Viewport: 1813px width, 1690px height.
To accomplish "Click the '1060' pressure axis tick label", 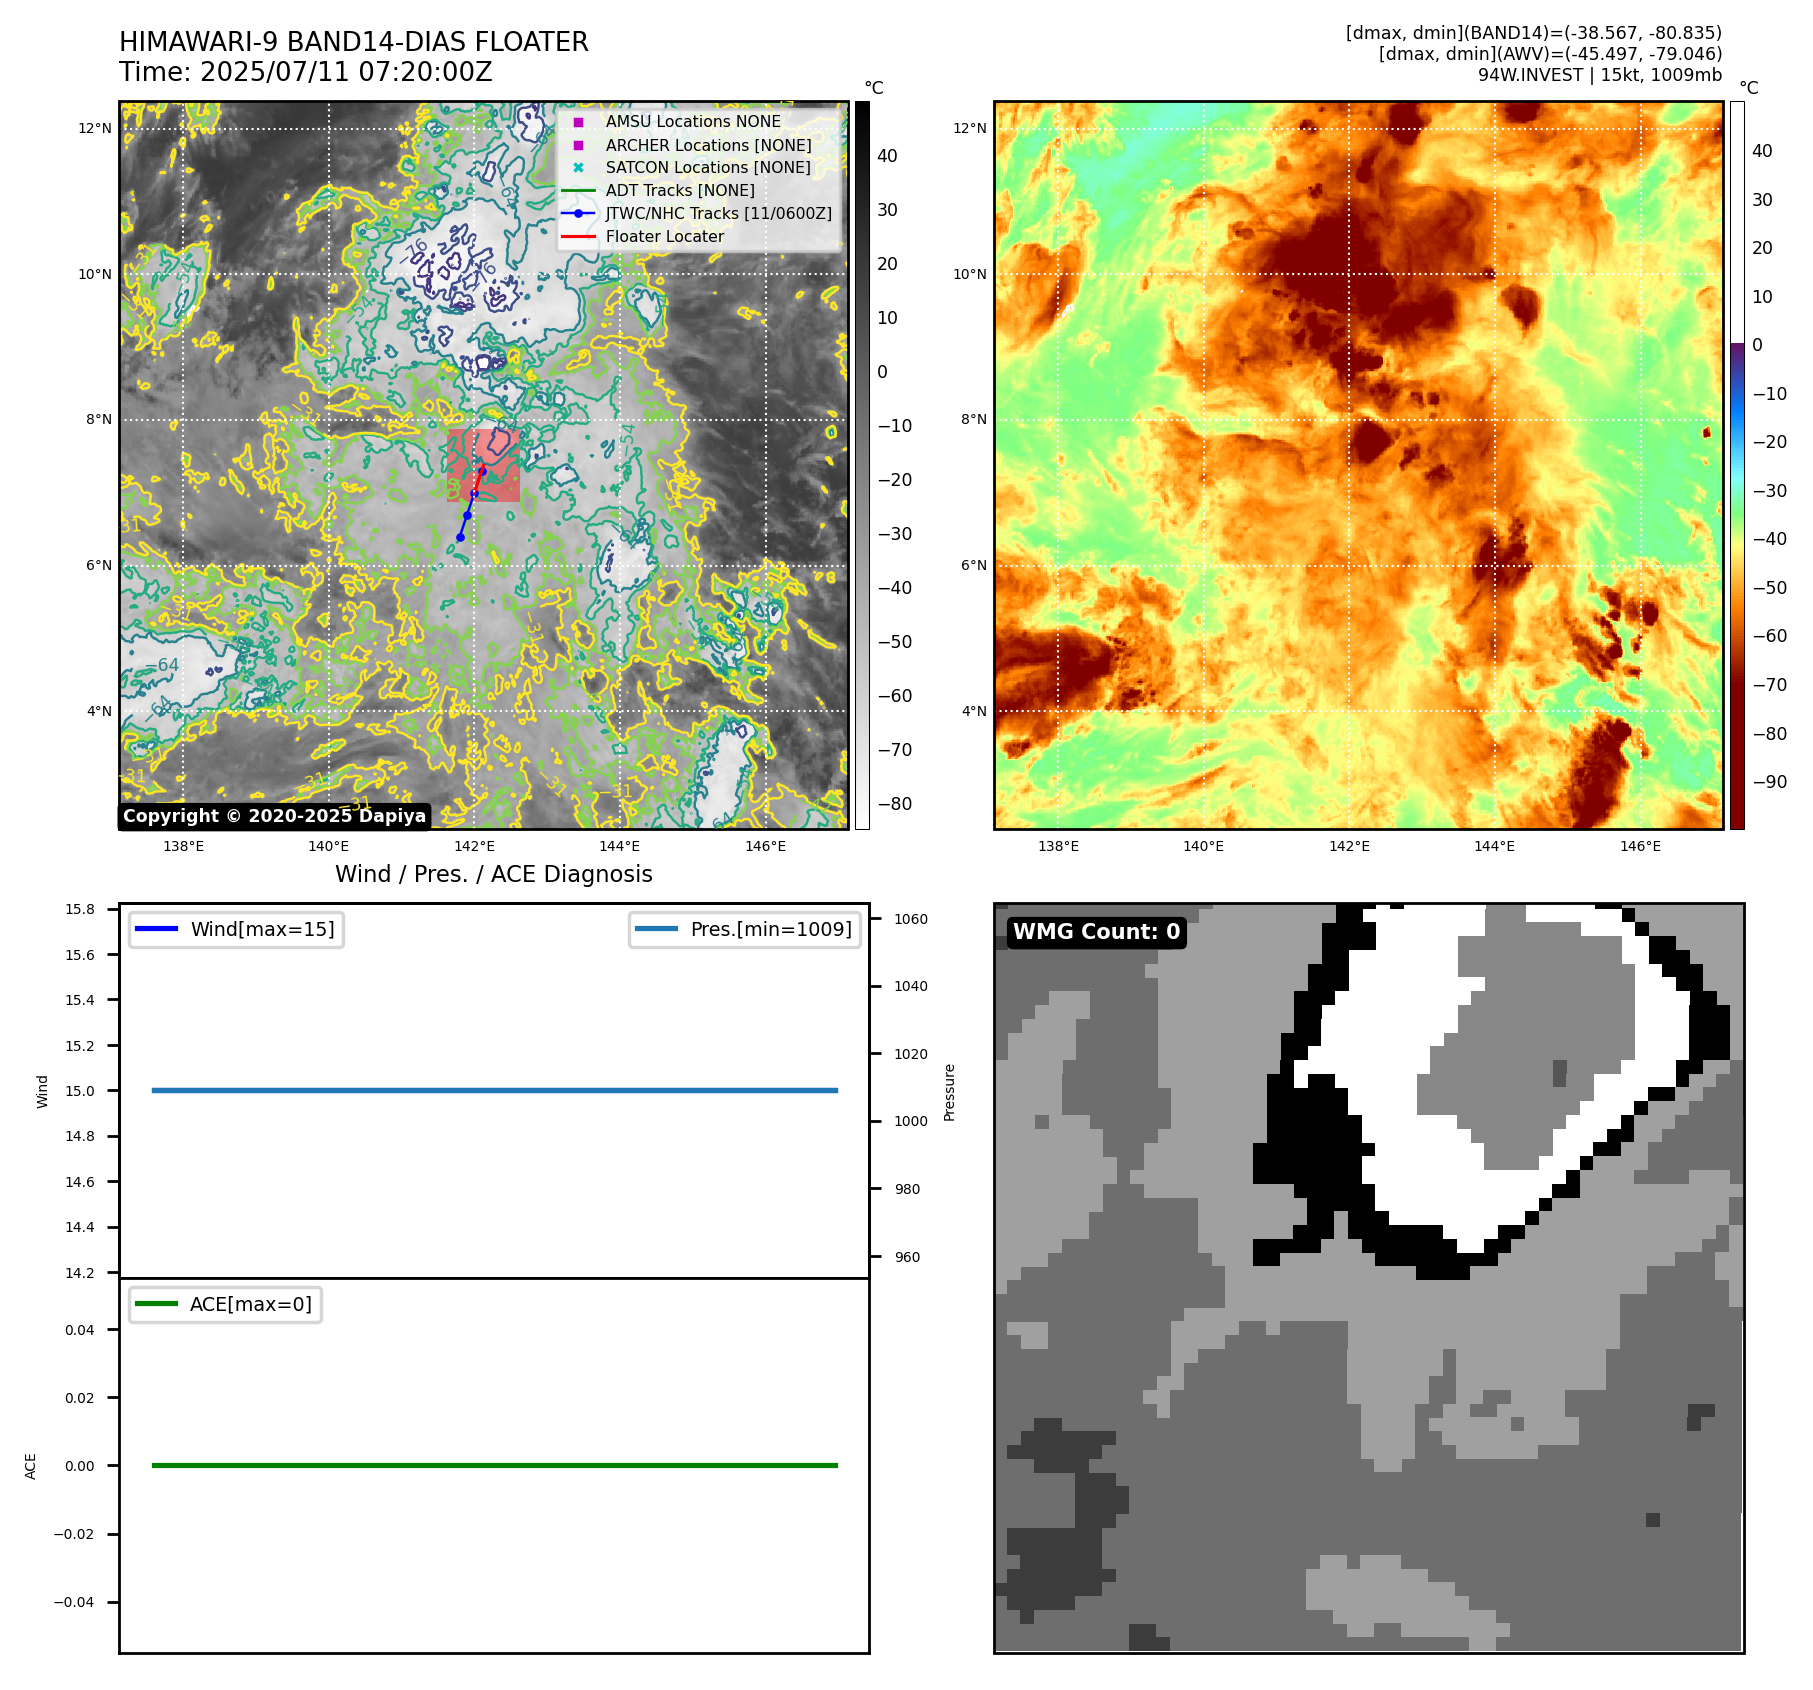I will click(x=911, y=919).
